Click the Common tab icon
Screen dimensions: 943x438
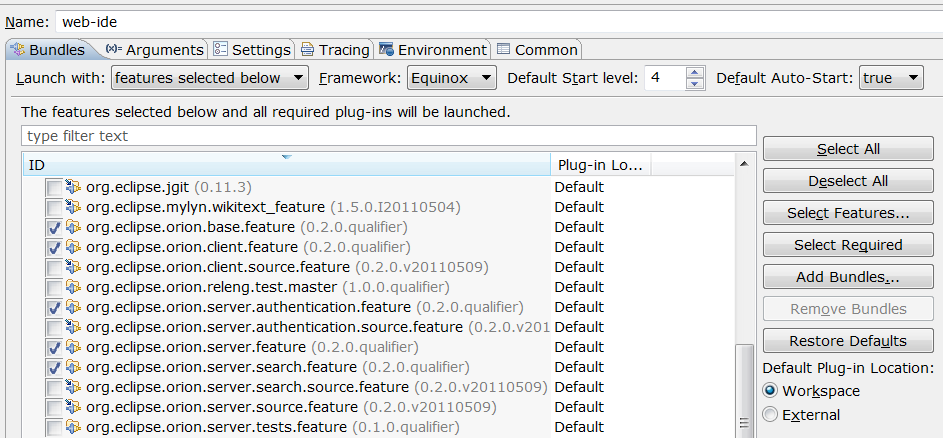coord(503,49)
